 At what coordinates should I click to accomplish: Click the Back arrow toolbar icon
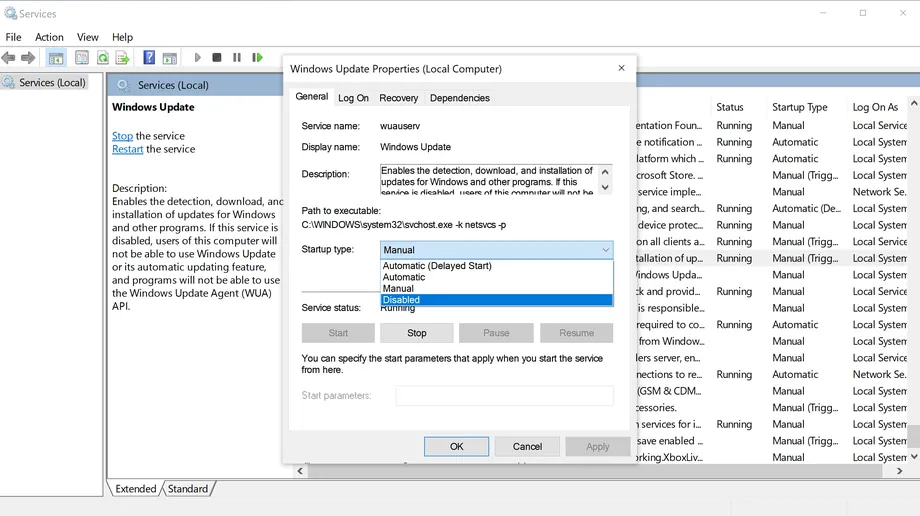(8, 58)
